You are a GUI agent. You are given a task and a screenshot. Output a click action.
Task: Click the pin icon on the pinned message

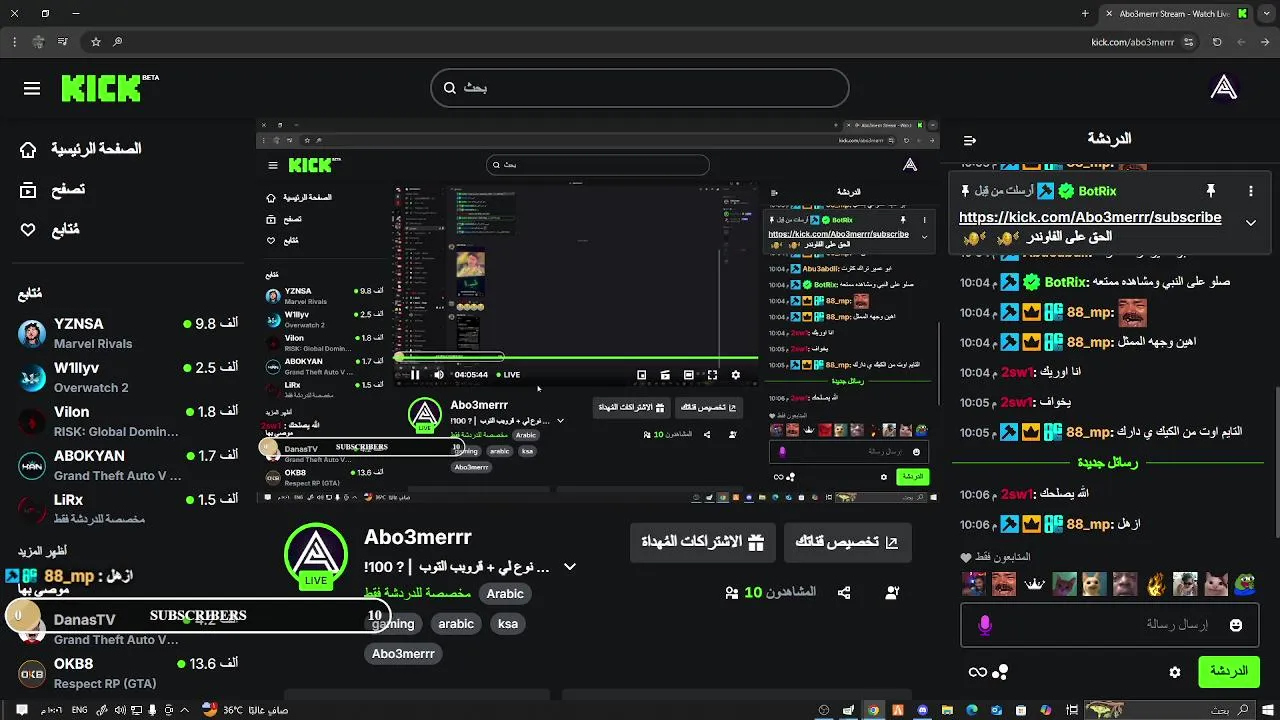coord(1210,190)
